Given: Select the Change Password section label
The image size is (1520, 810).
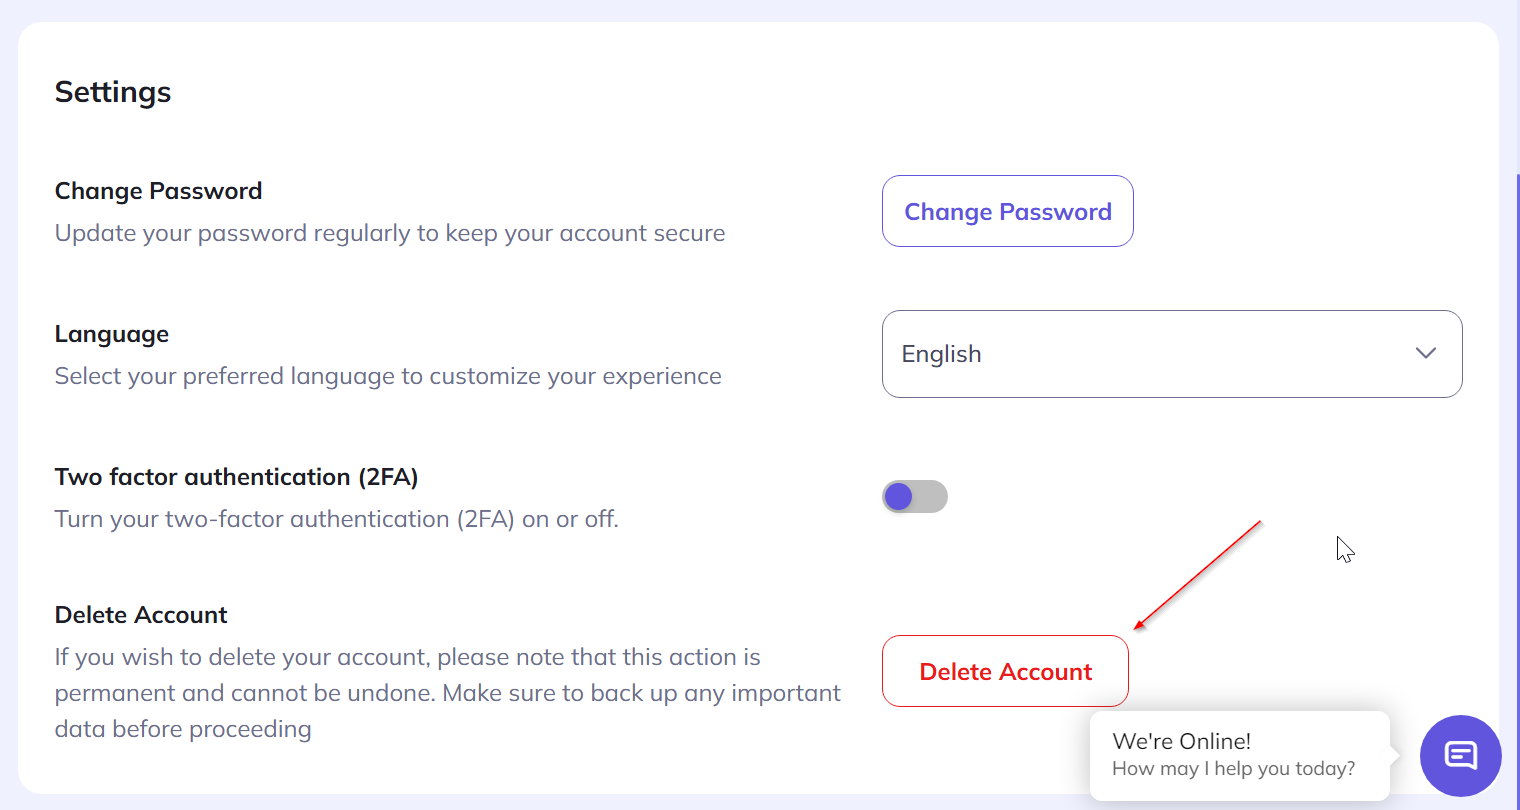Looking at the screenshot, I should (x=158, y=190).
